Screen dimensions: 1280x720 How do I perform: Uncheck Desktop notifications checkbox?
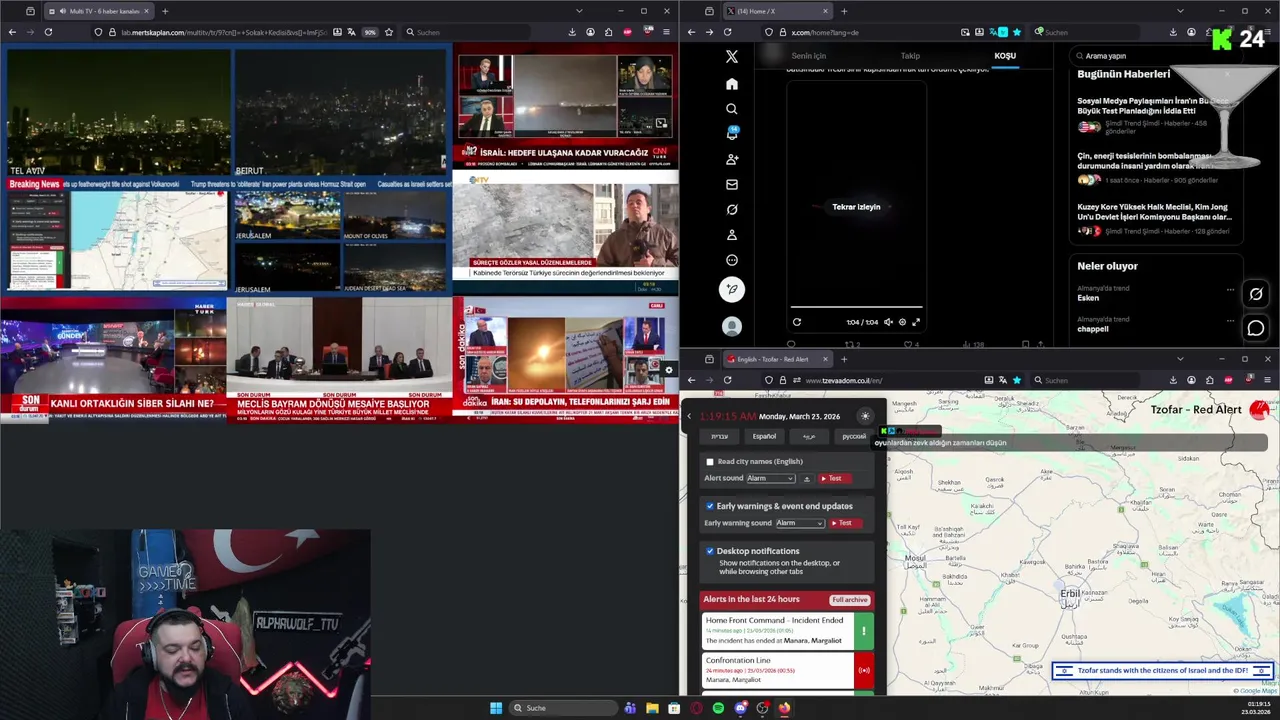tap(710, 551)
